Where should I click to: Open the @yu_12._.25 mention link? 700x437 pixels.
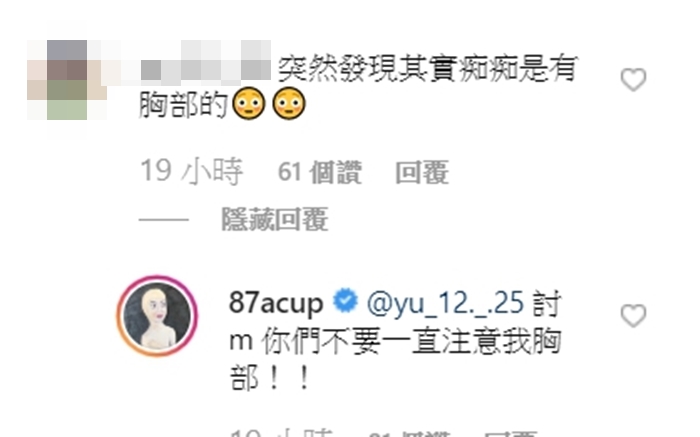tap(445, 304)
